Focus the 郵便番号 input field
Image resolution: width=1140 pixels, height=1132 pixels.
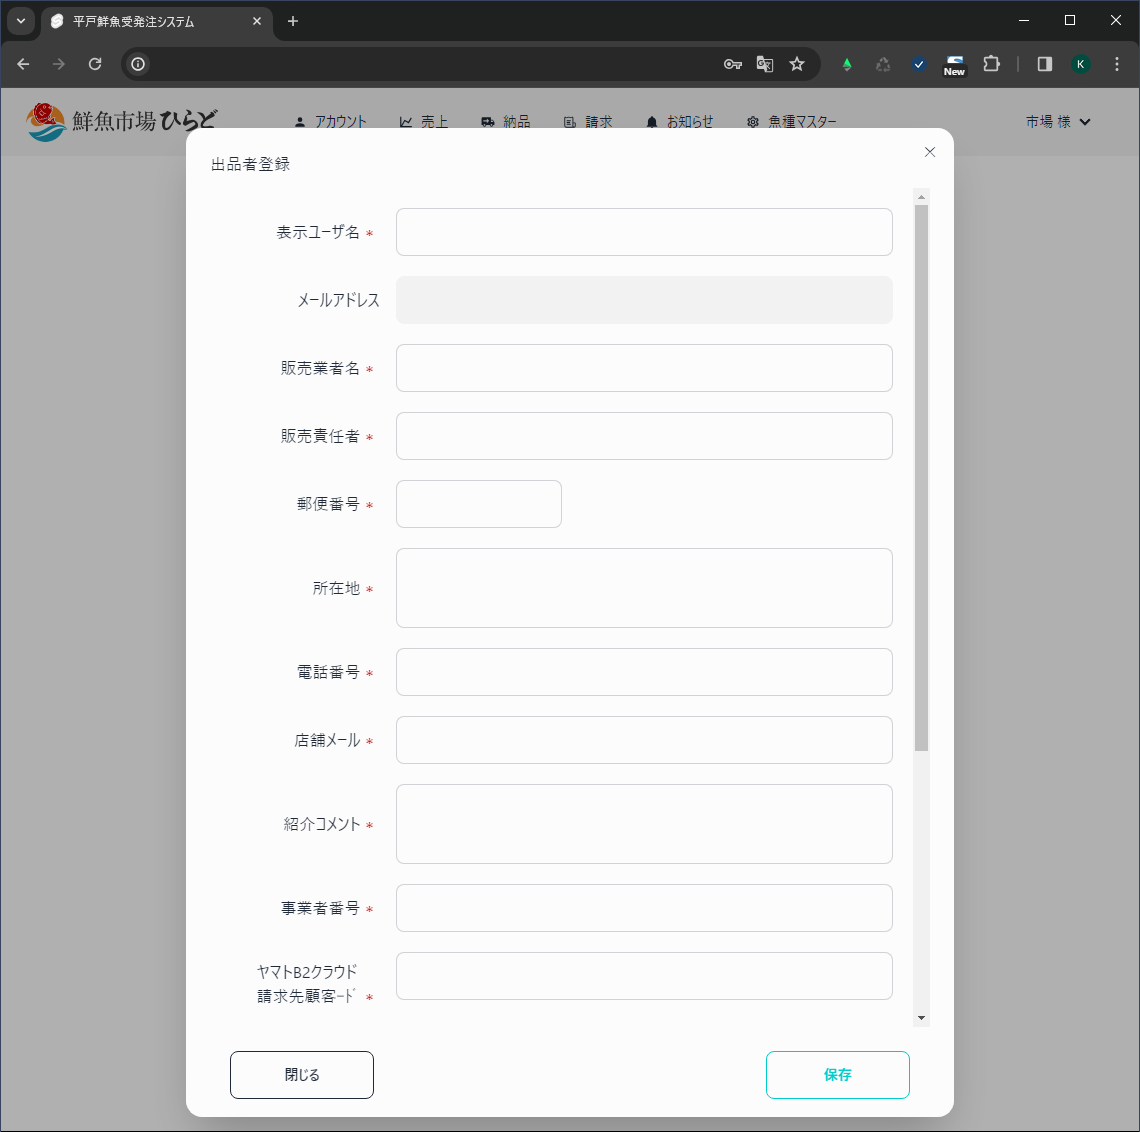(479, 504)
